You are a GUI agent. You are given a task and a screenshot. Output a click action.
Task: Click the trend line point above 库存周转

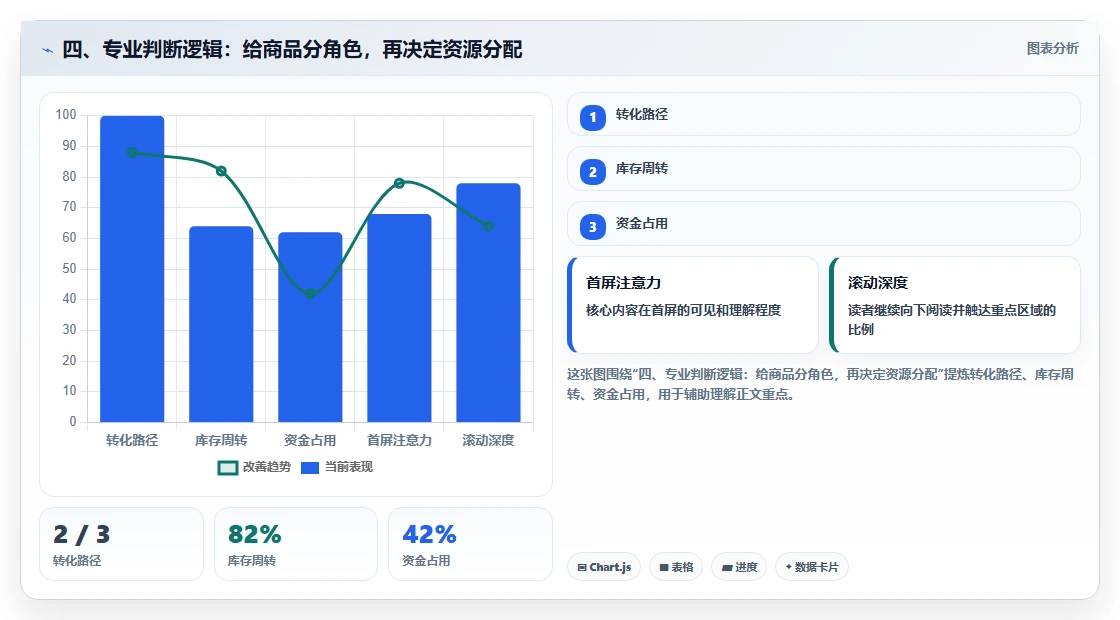pyautogui.click(x=221, y=171)
